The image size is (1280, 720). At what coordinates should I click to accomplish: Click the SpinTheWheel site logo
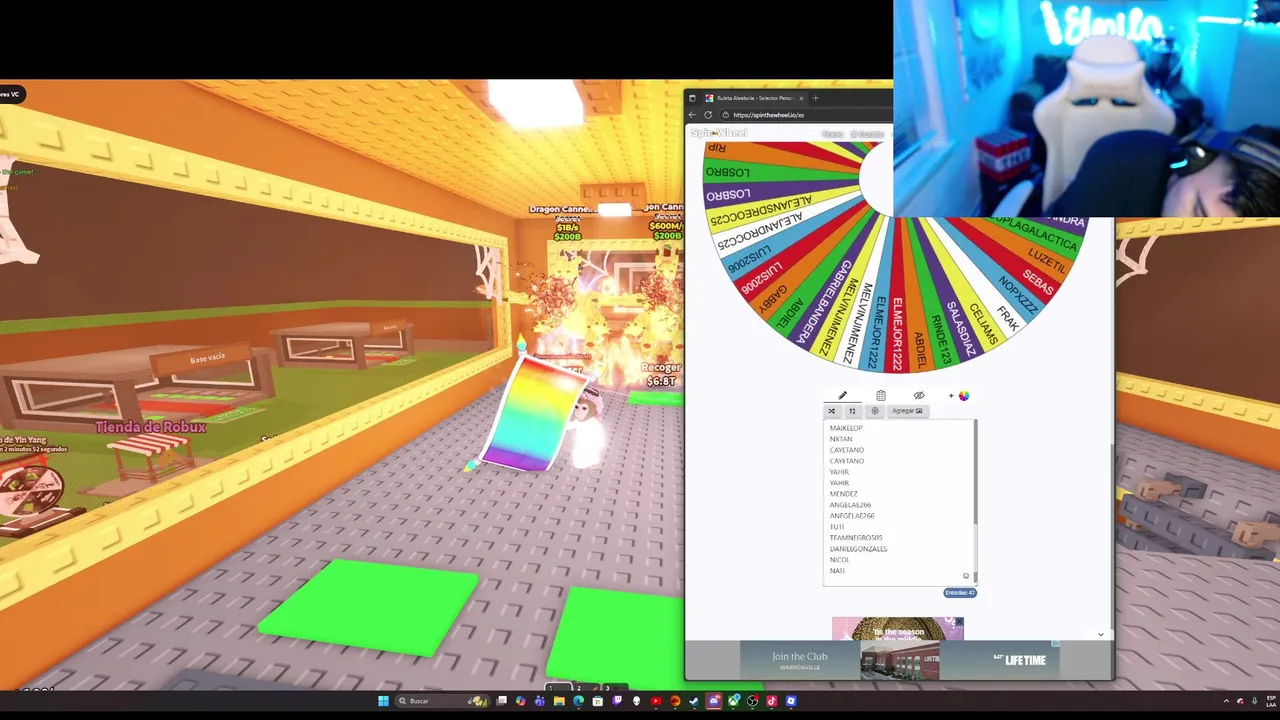(718, 133)
